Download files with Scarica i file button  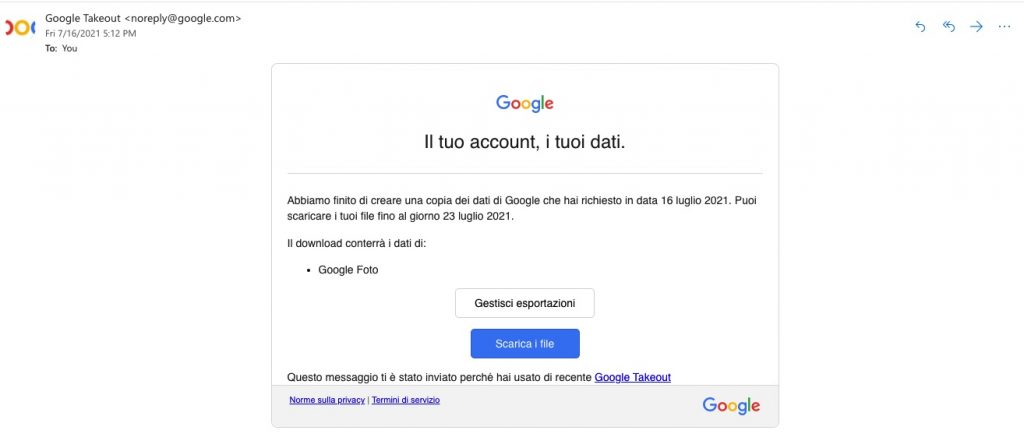[x=525, y=343]
